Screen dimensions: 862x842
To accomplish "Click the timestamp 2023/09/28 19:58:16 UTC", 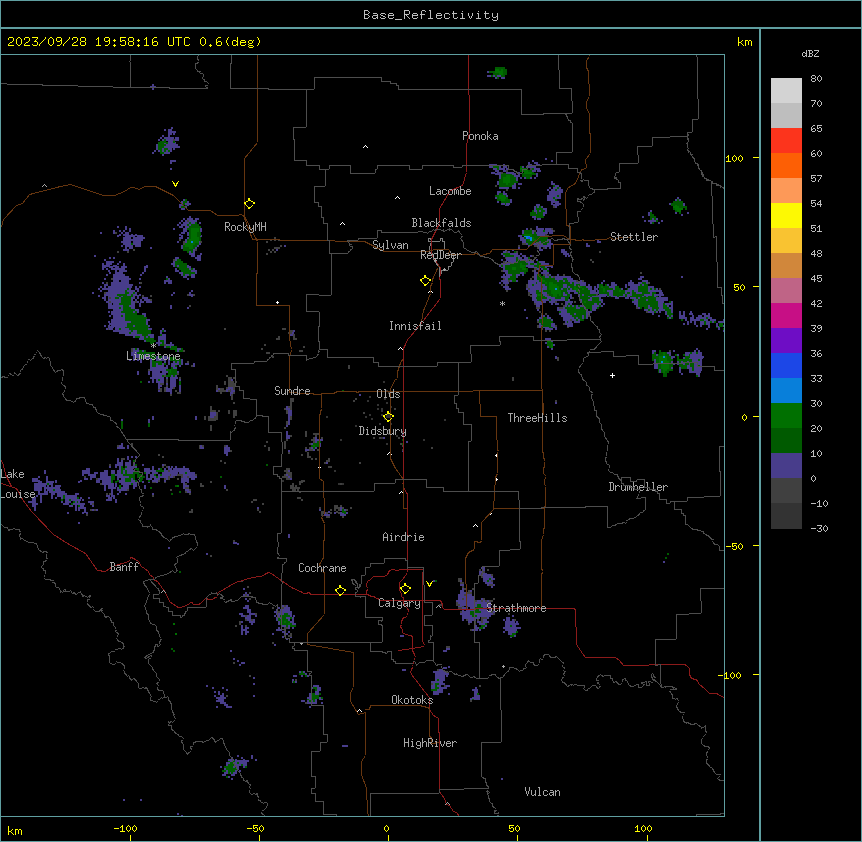I will click(99, 42).
